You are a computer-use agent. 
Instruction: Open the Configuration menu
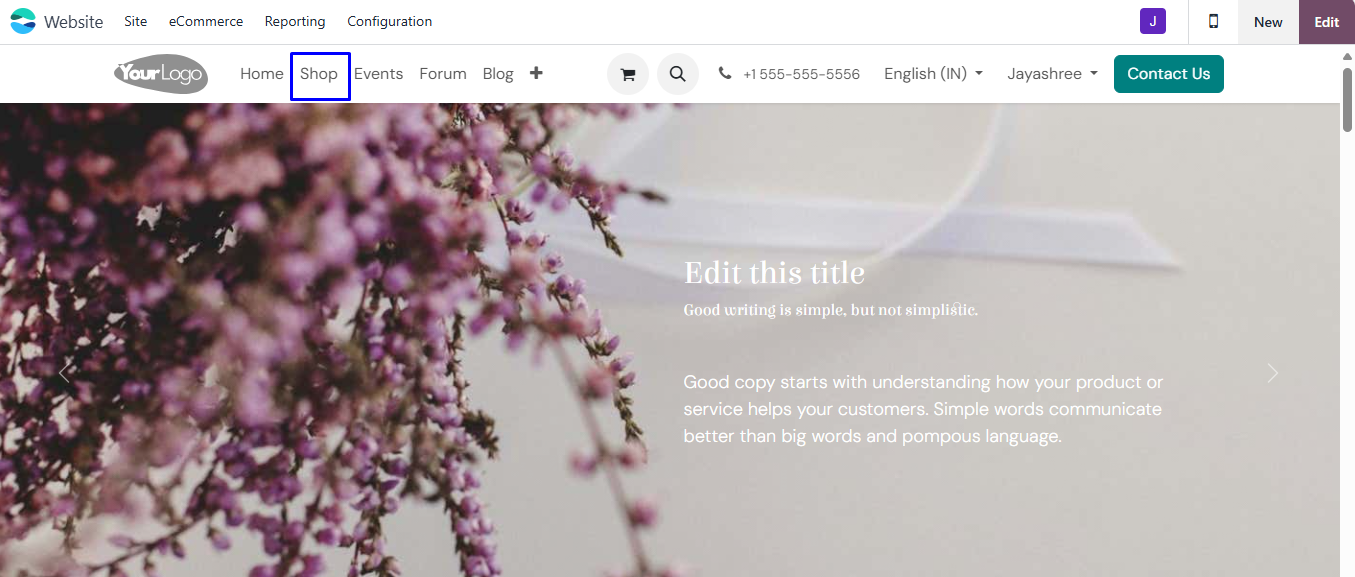[390, 21]
